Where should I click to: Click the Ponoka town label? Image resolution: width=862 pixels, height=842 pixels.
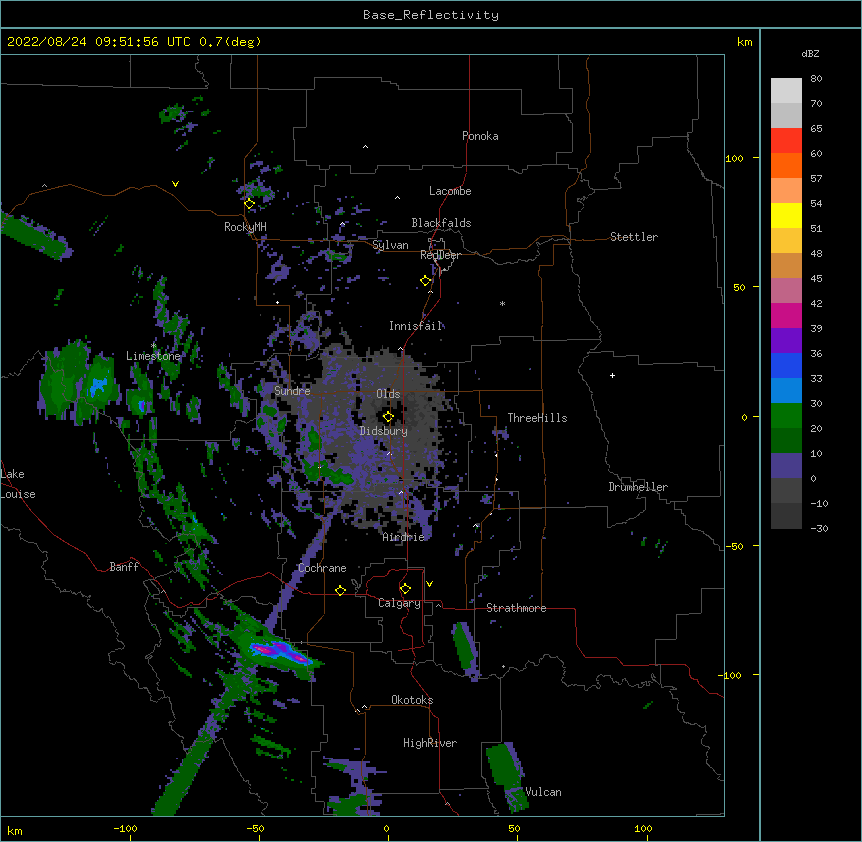[480, 136]
